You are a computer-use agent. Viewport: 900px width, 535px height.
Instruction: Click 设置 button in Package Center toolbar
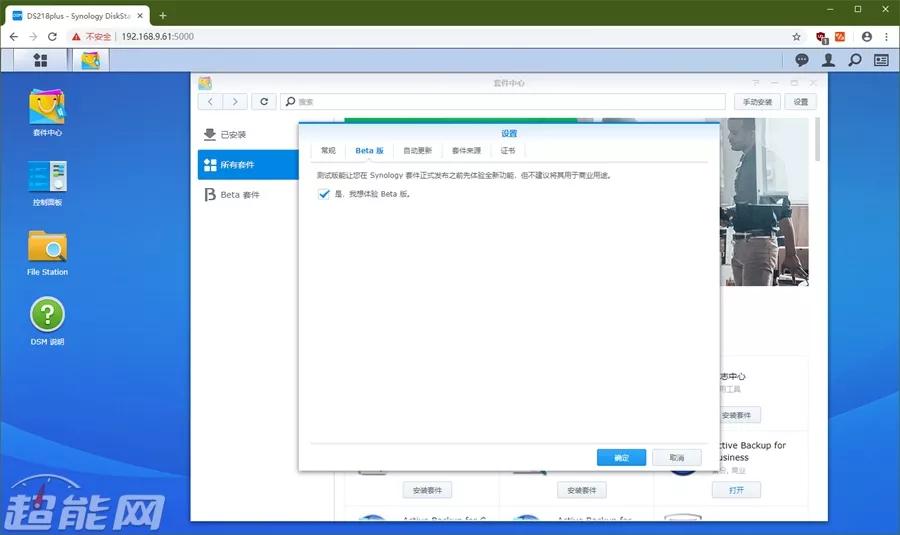tap(801, 102)
